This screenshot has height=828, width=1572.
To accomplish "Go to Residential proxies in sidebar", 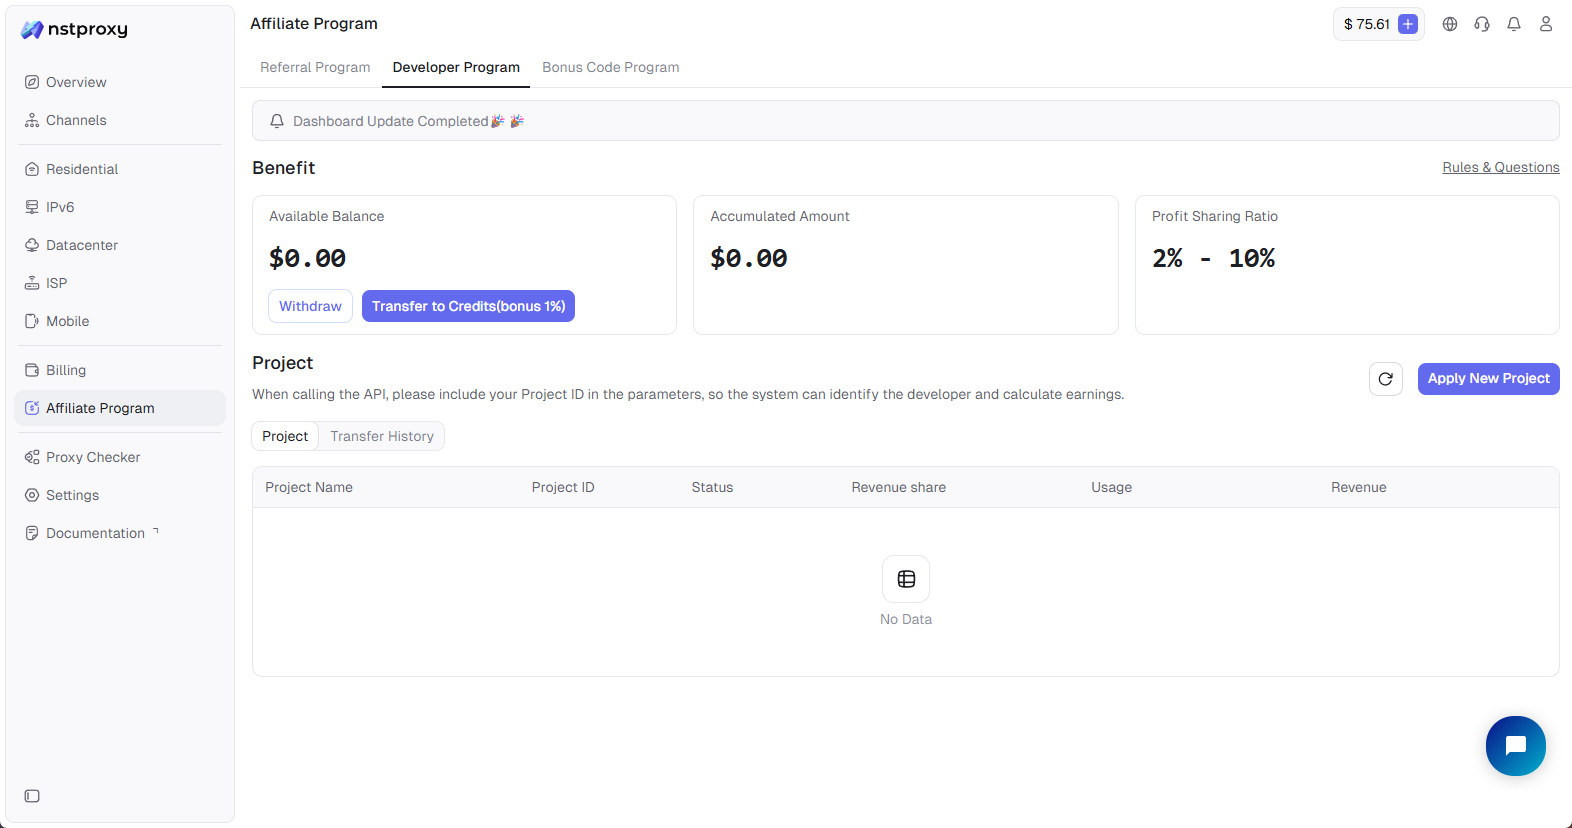I will (x=82, y=169).
